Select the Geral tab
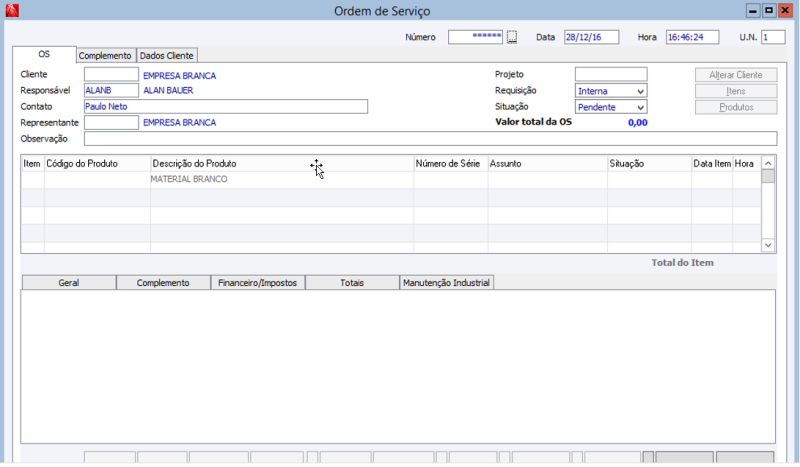 click(69, 283)
